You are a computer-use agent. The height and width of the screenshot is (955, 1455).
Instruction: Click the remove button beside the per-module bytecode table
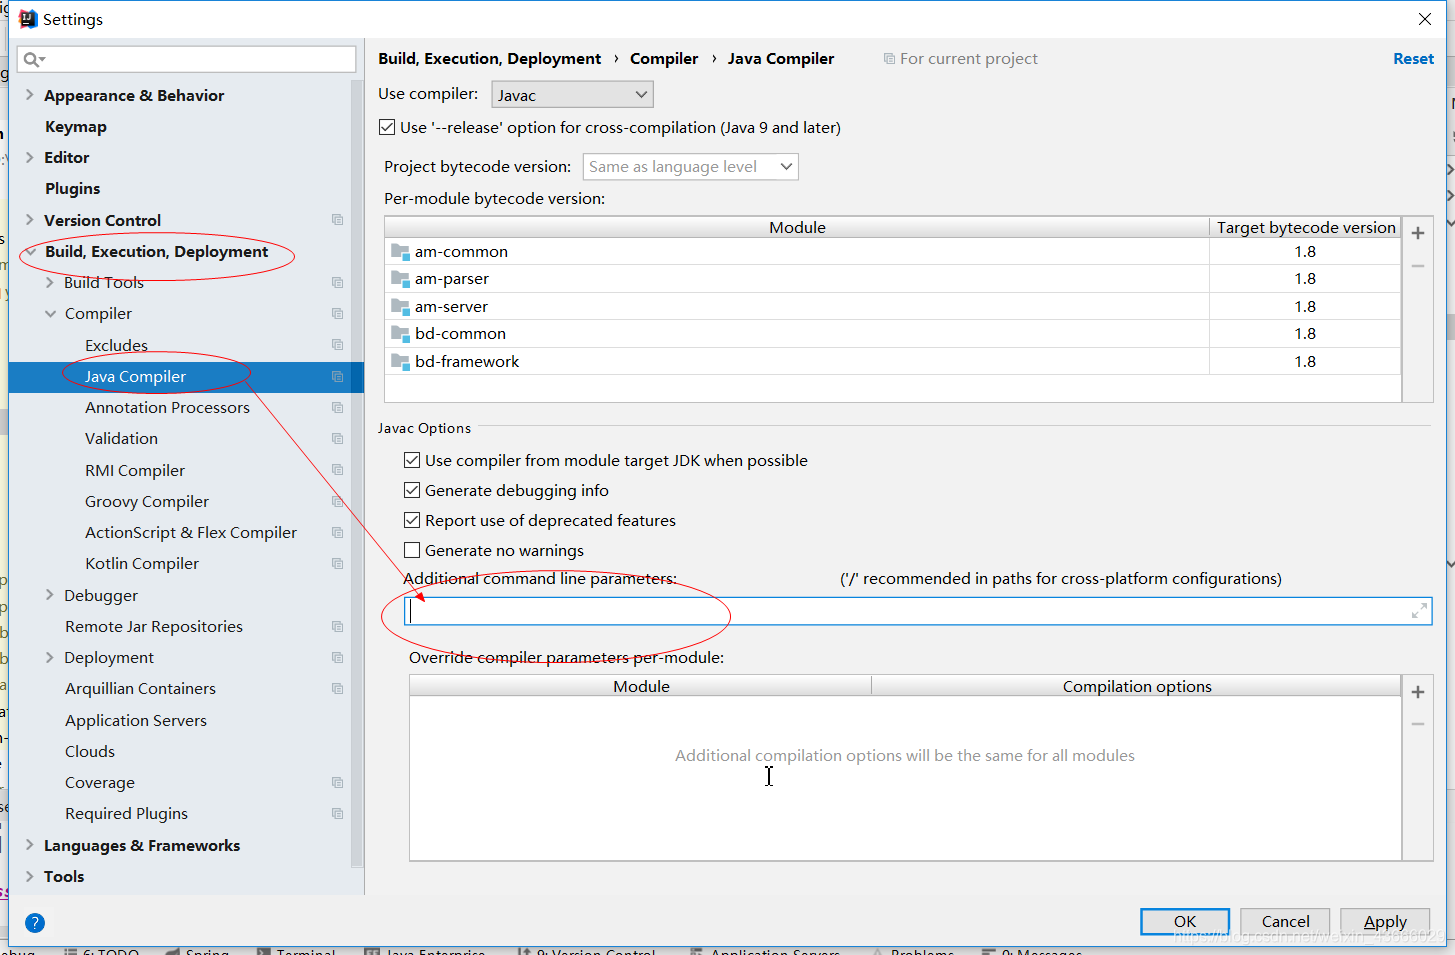coord(1417,266)
